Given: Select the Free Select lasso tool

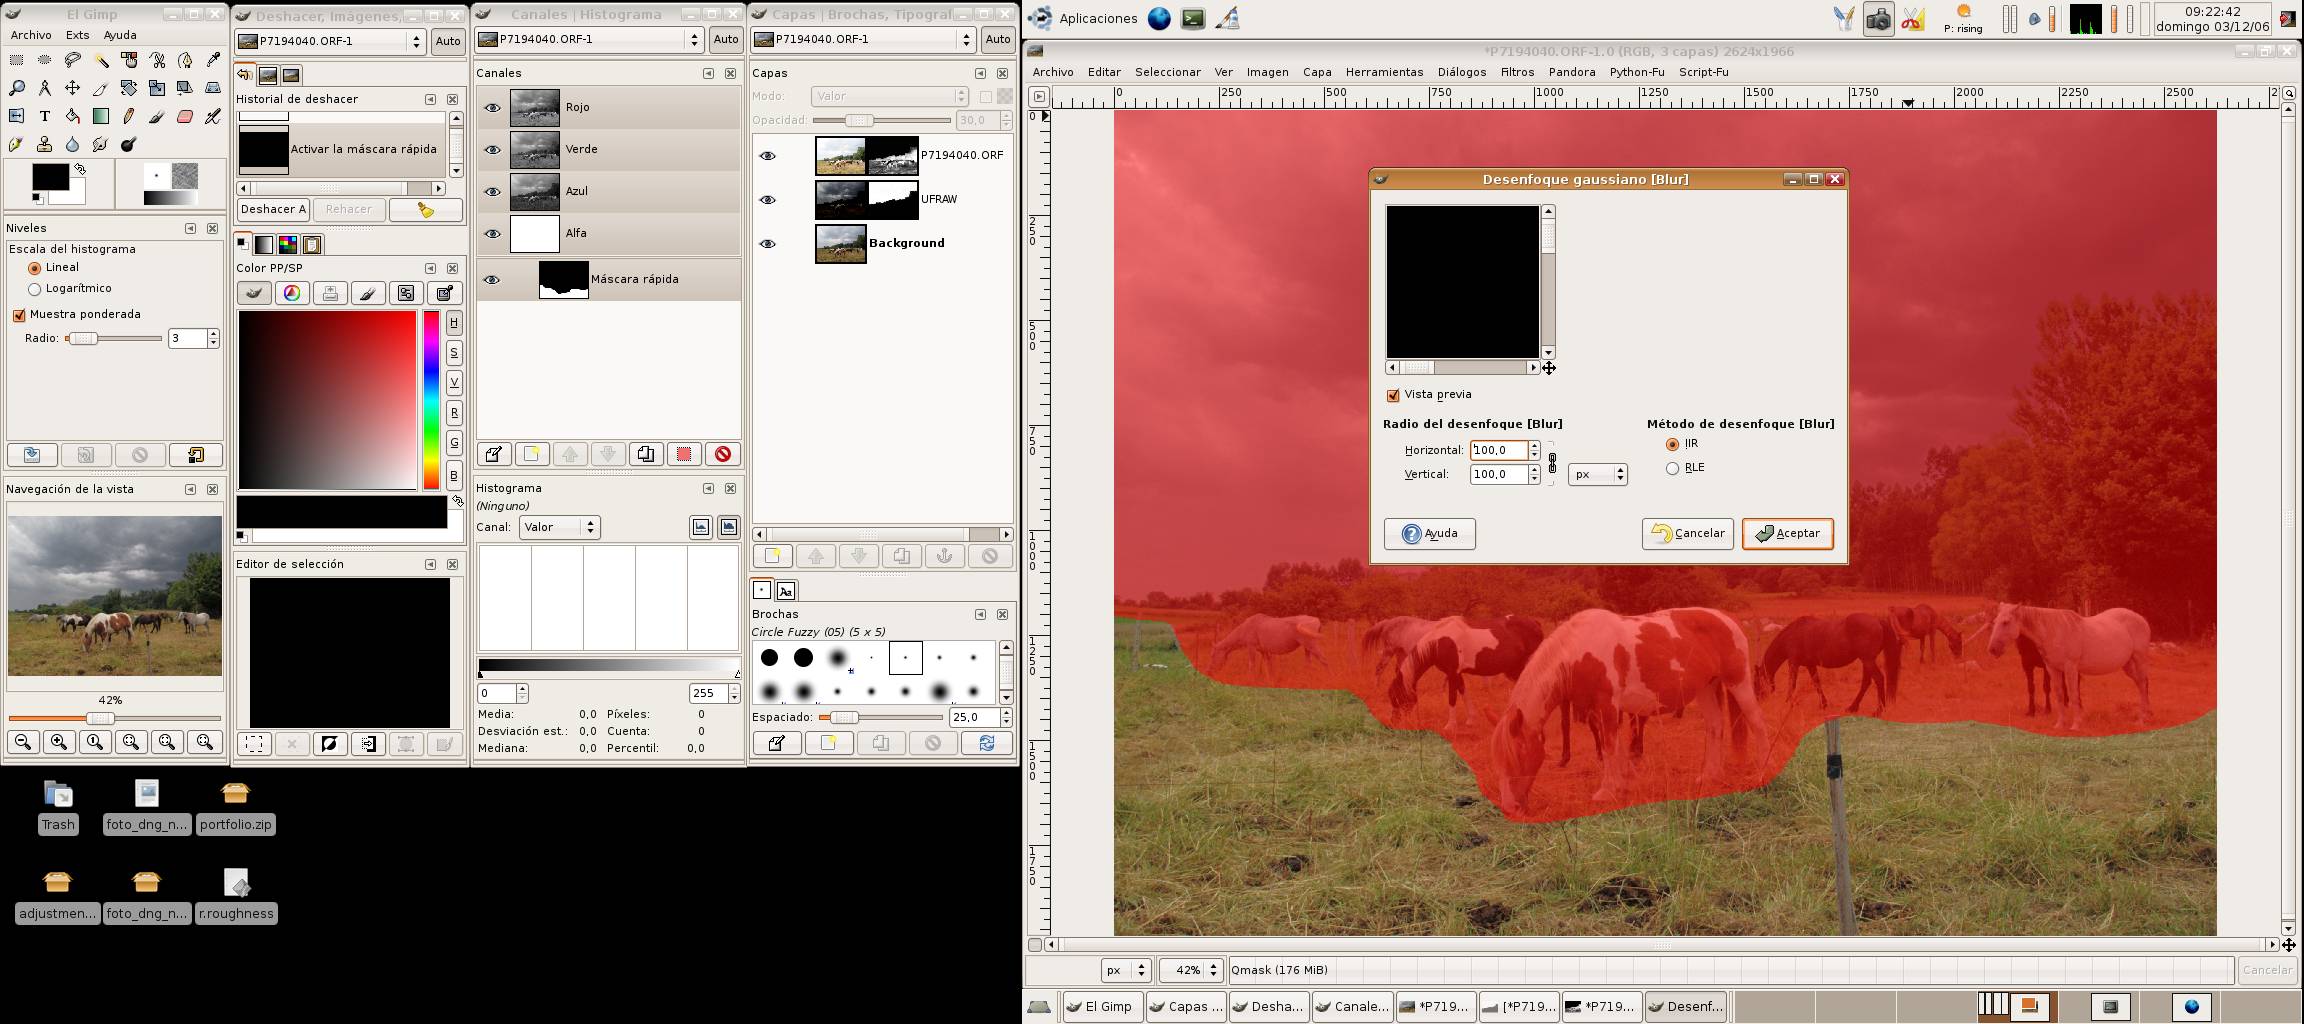Looking at the screenshot, I should click(x=73, y=60).
